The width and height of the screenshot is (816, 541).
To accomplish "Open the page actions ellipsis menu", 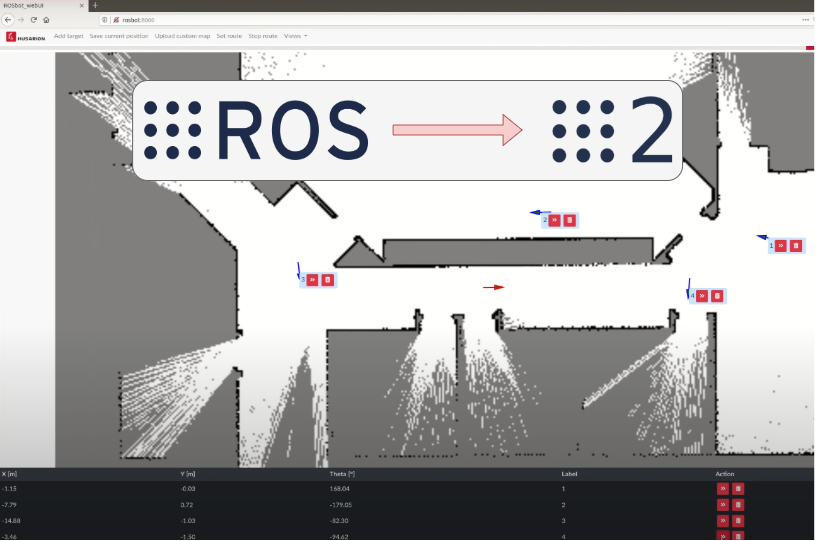I will [x=806, y=20].
